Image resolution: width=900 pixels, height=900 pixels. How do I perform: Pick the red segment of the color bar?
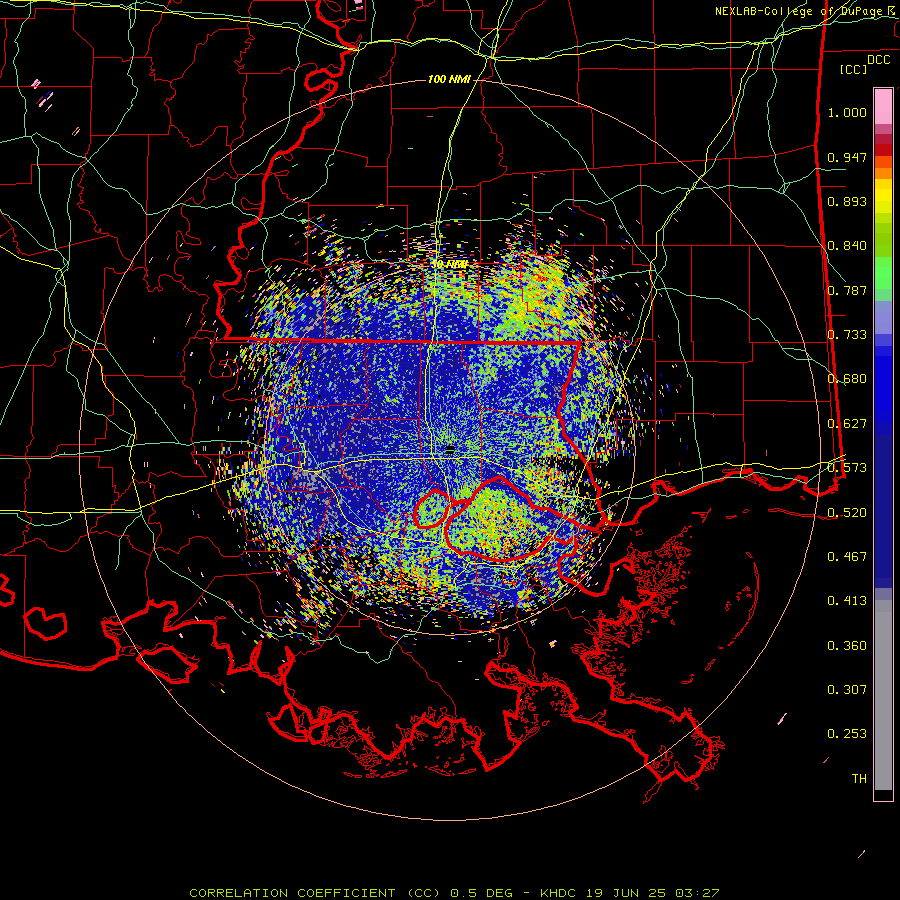883,150
